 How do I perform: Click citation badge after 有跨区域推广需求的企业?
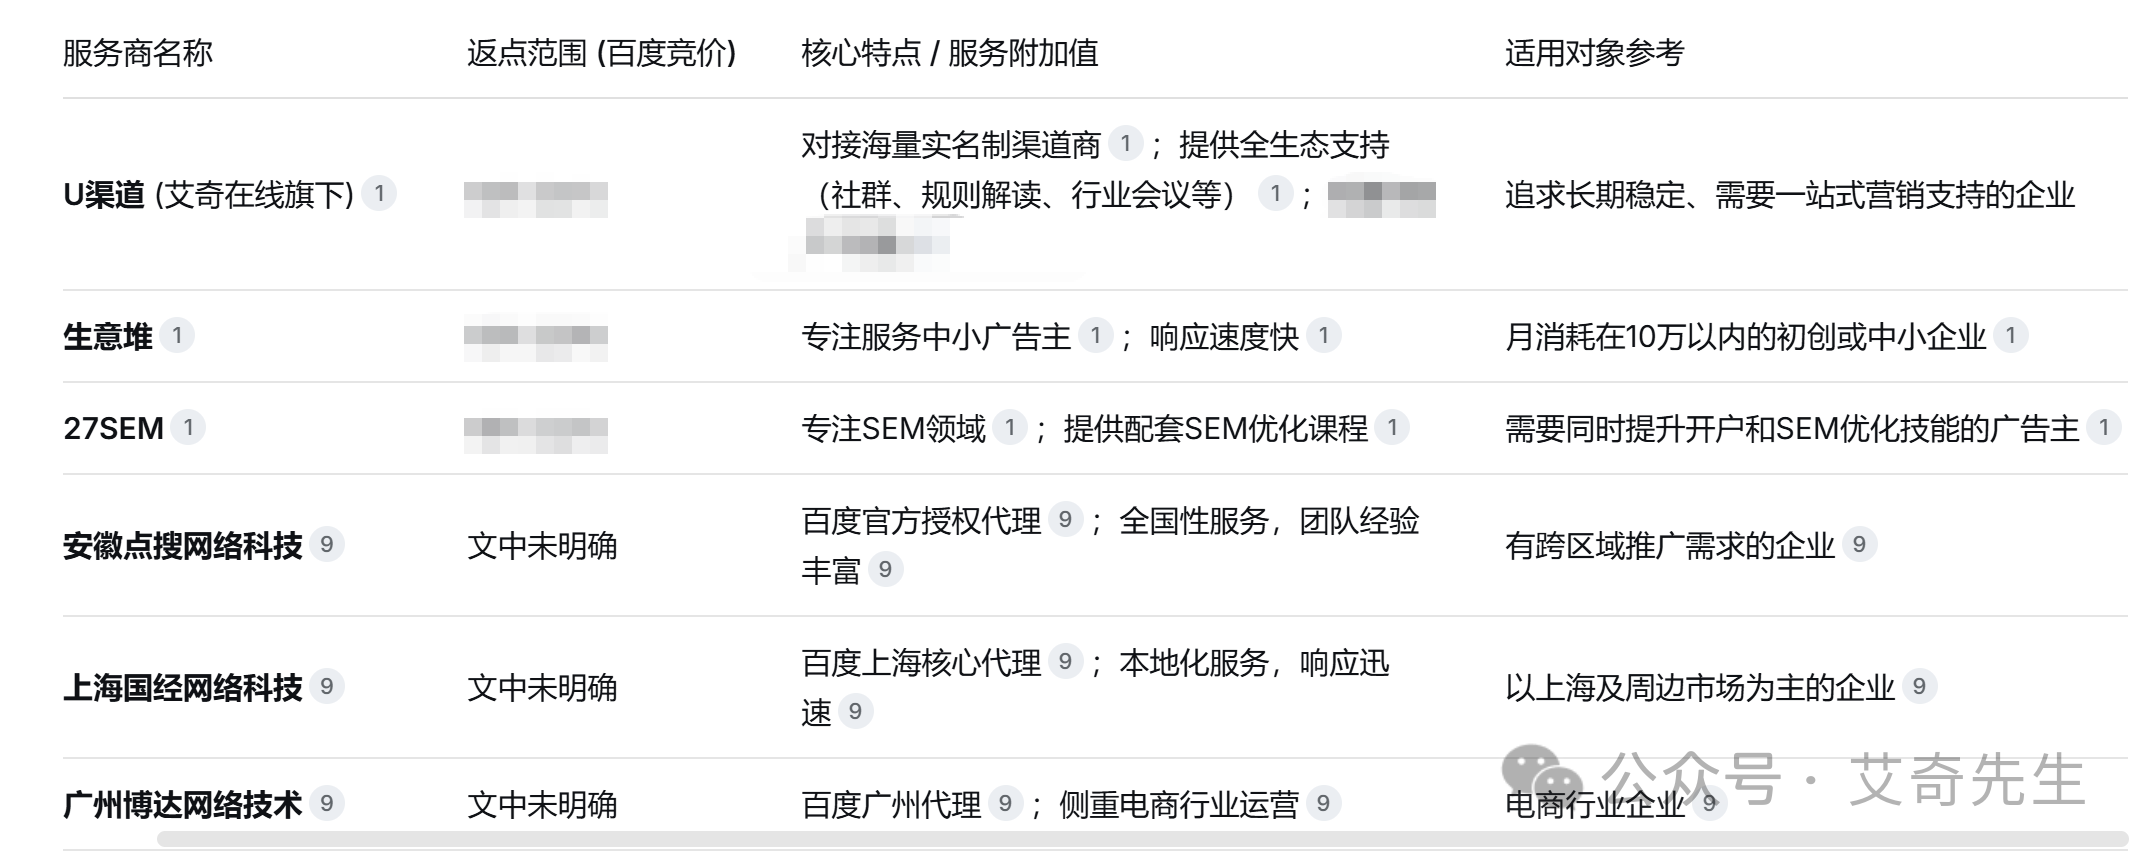point(1859,544)
